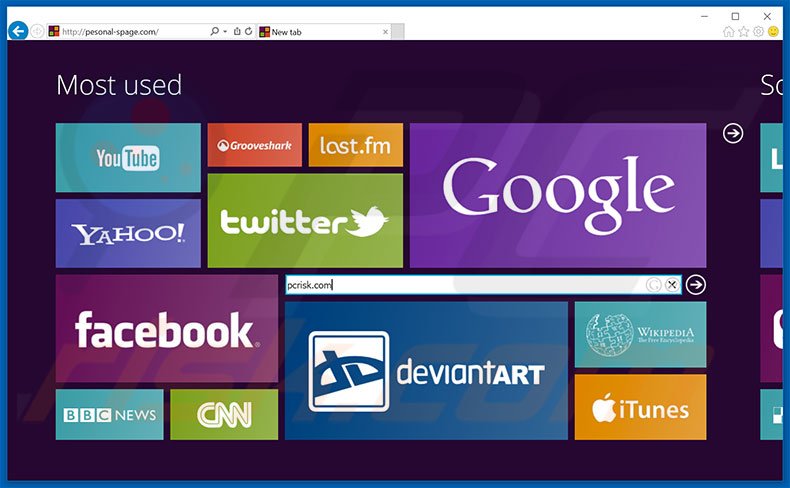Open the iTunes tile
Screen dimensions: 790x488
640,407
